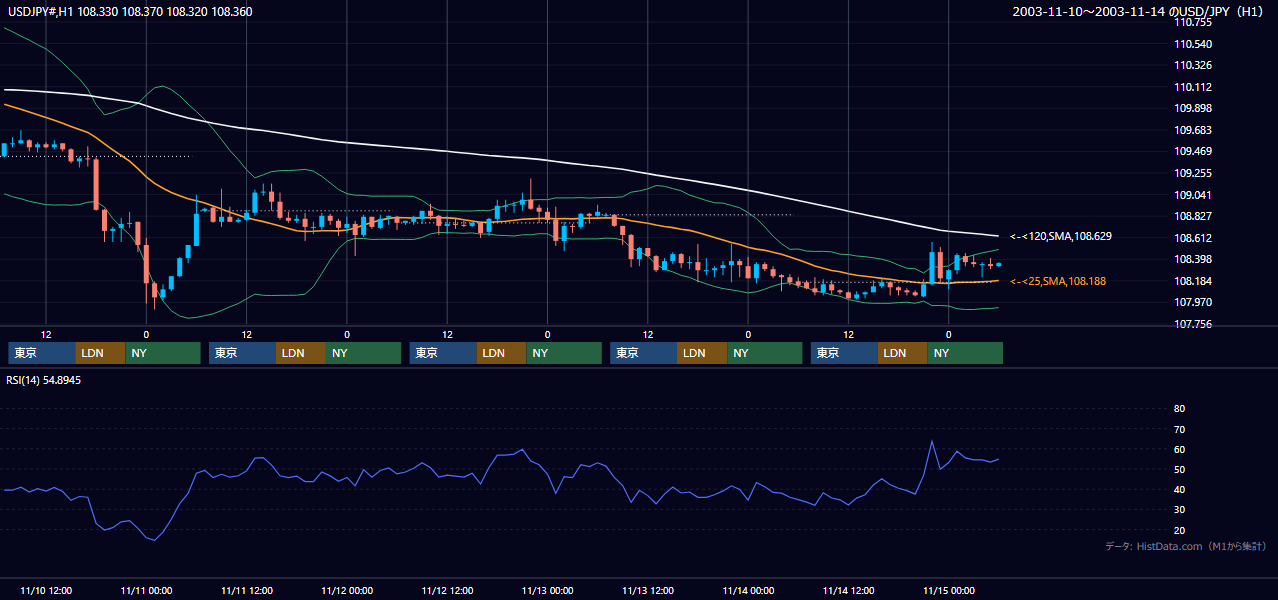Click the 11/12 12:00 date label
Viewport: 1278px width, 600px height.
[447, 590]
